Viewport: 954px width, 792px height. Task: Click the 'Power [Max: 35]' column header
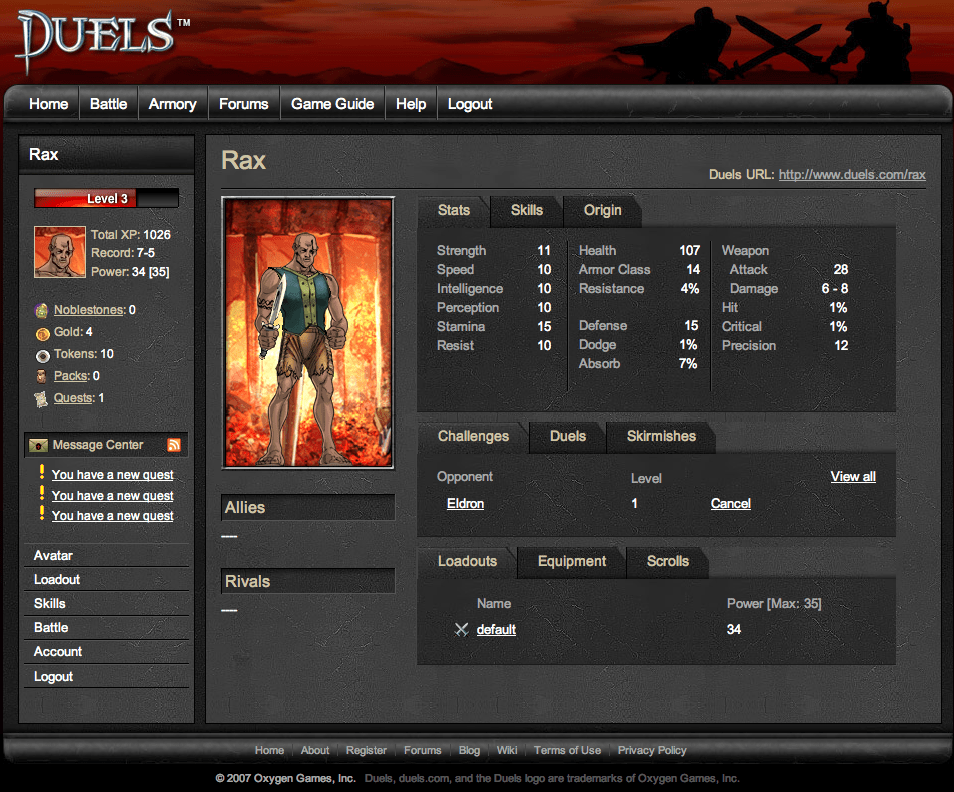(774, 604)
